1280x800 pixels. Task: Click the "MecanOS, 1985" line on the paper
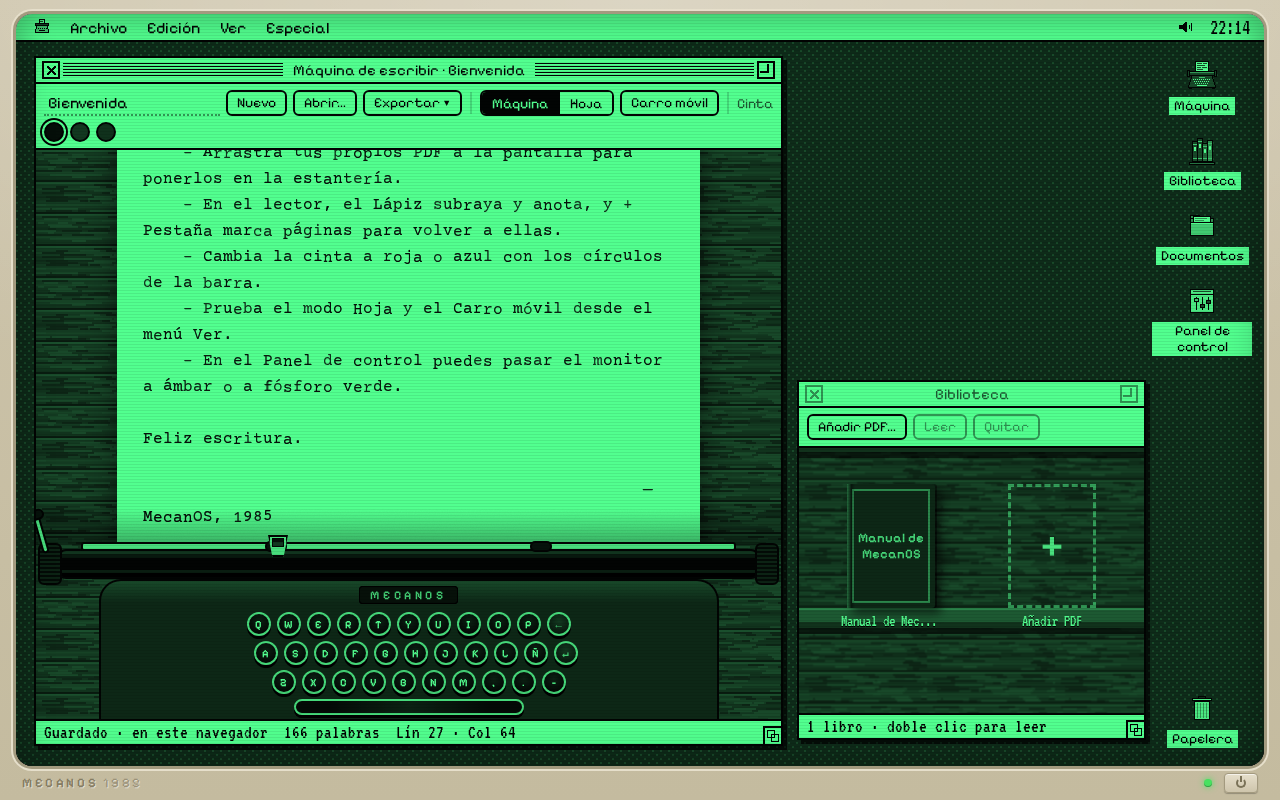pos(208,517)
